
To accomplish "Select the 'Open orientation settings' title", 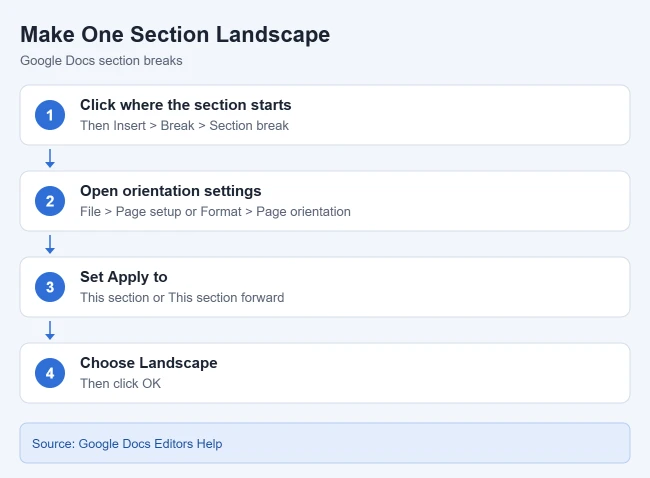I will [170, 191].
